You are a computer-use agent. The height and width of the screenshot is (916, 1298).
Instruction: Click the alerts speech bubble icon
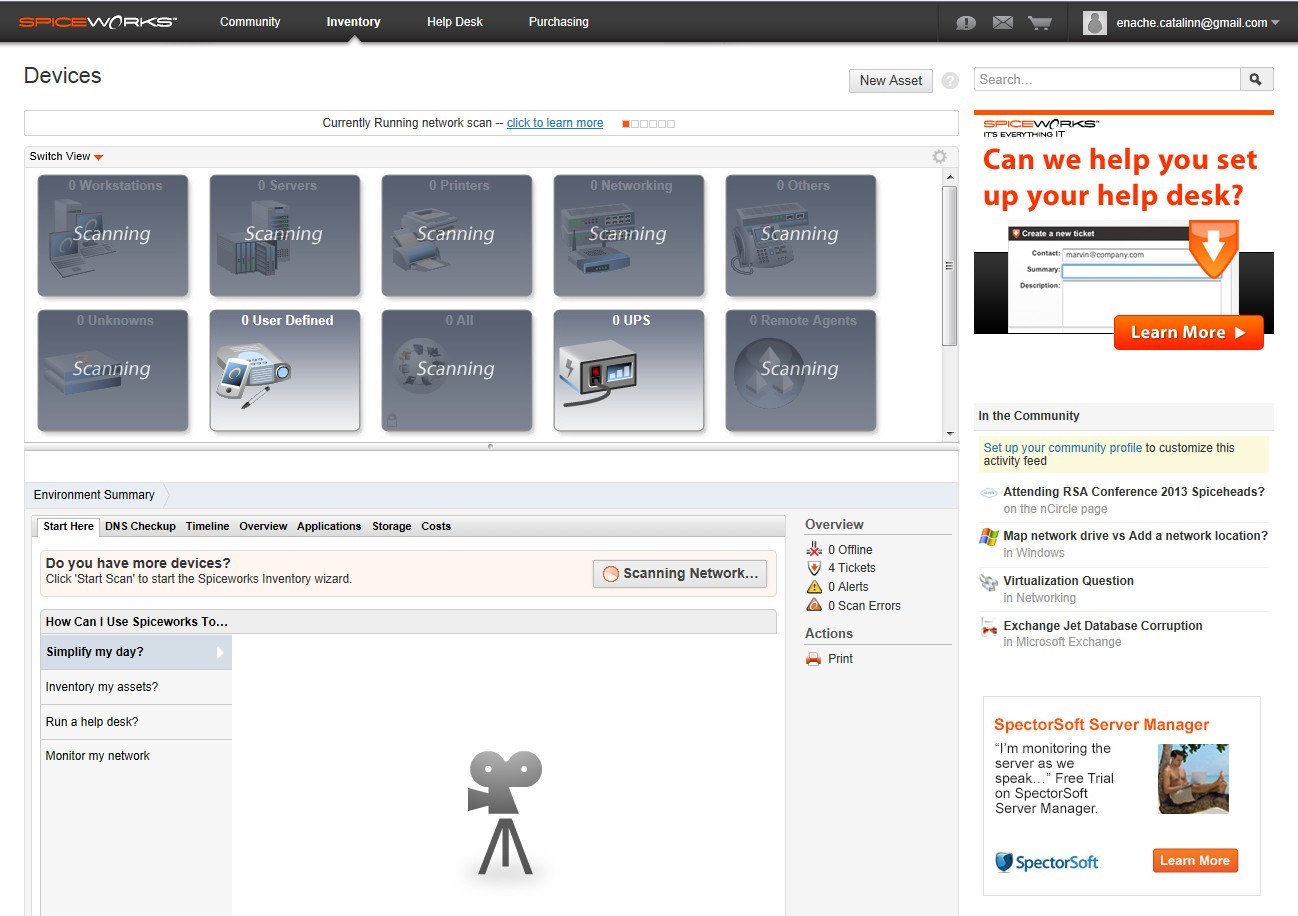coord(965,23)
